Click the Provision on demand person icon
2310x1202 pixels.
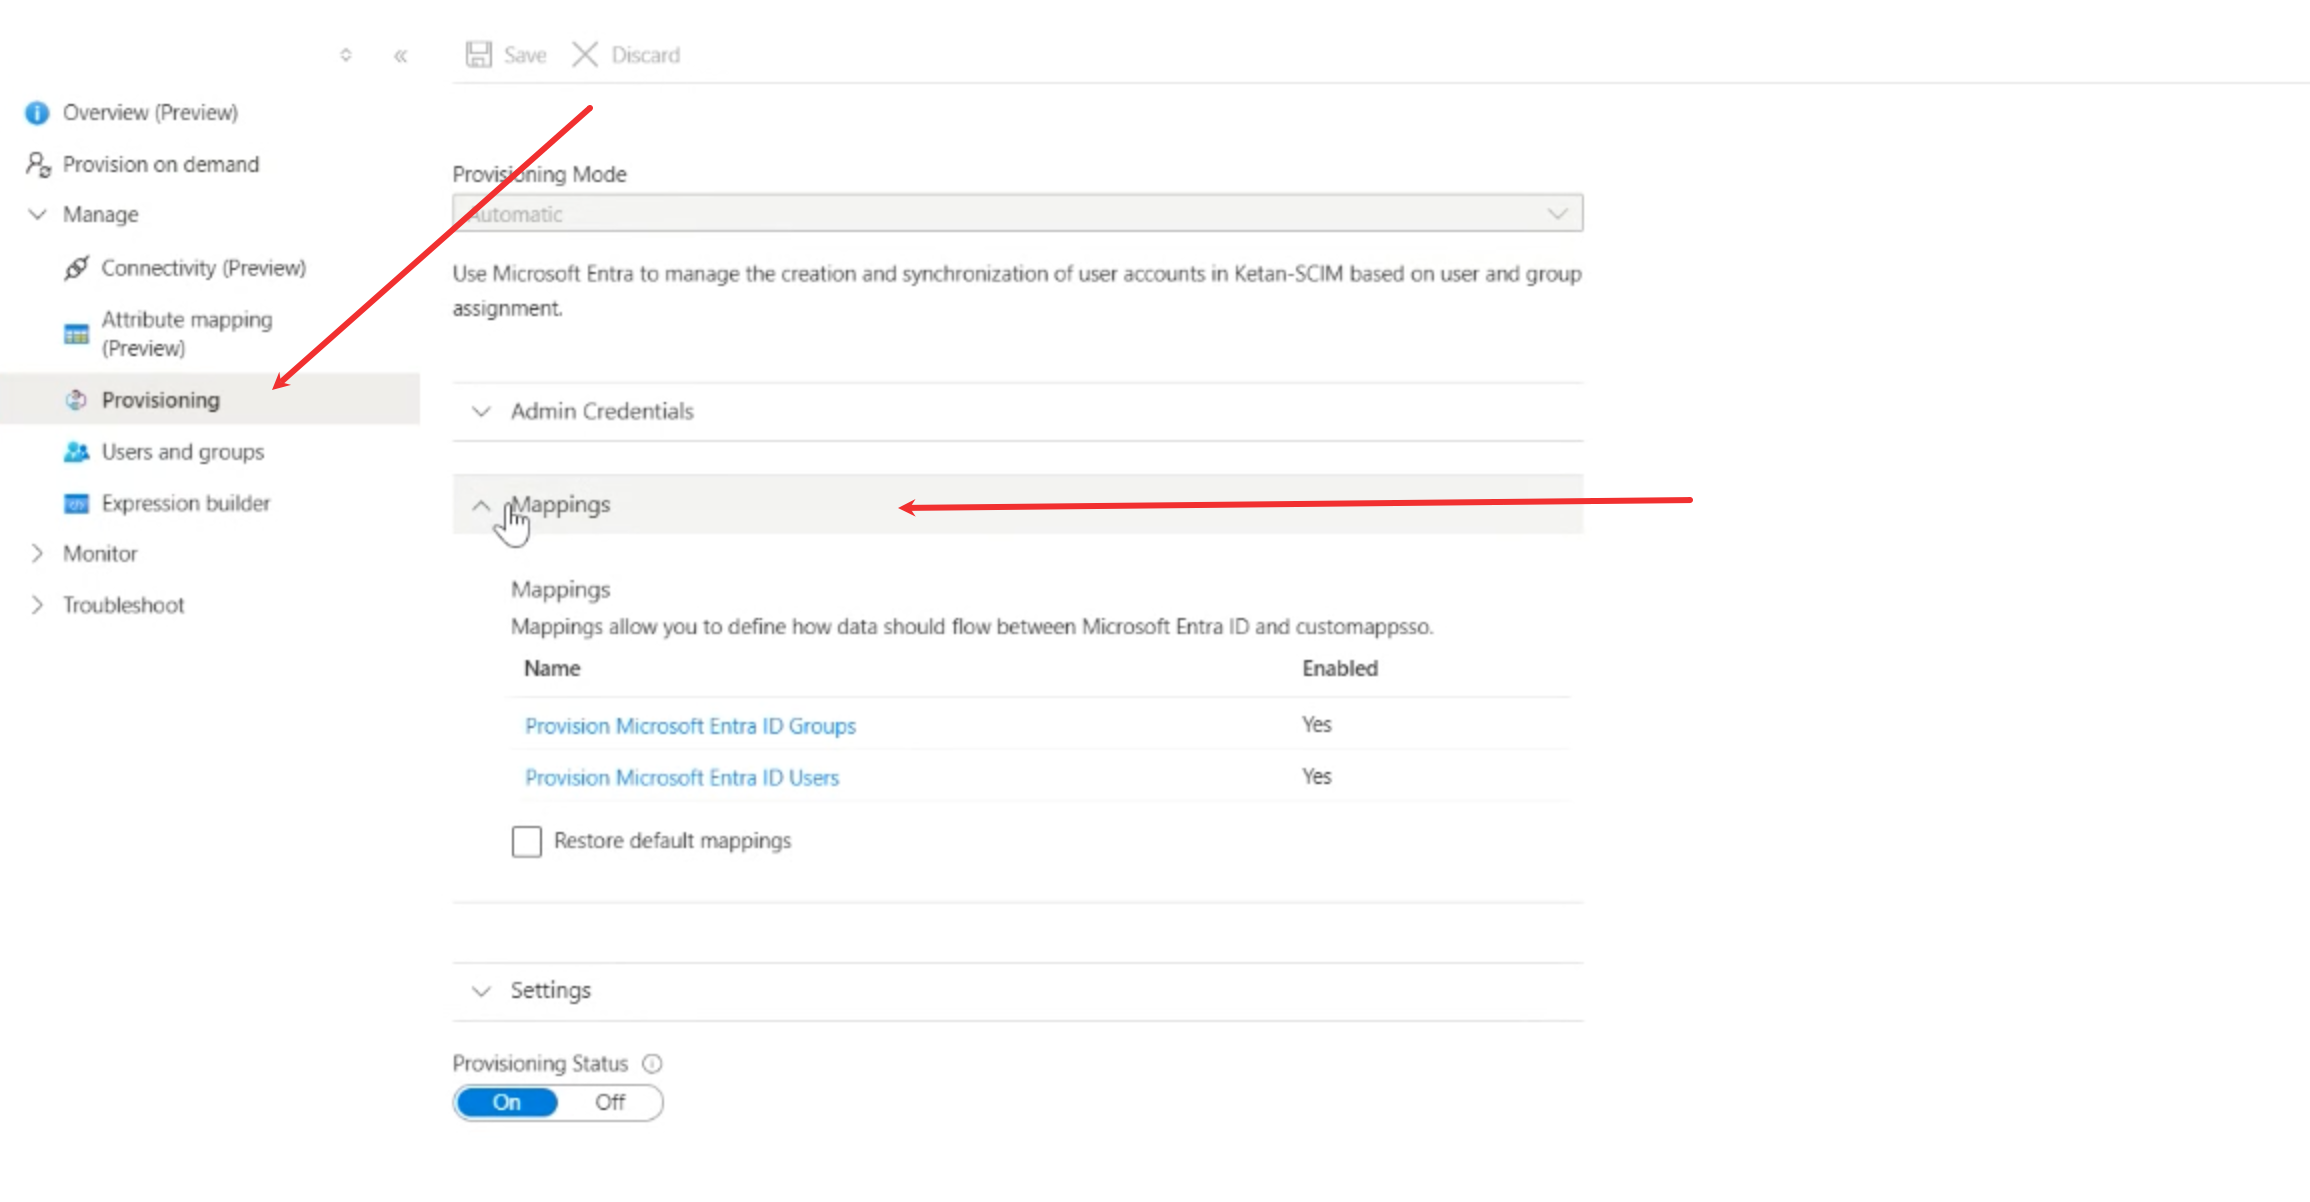(38, 164)
